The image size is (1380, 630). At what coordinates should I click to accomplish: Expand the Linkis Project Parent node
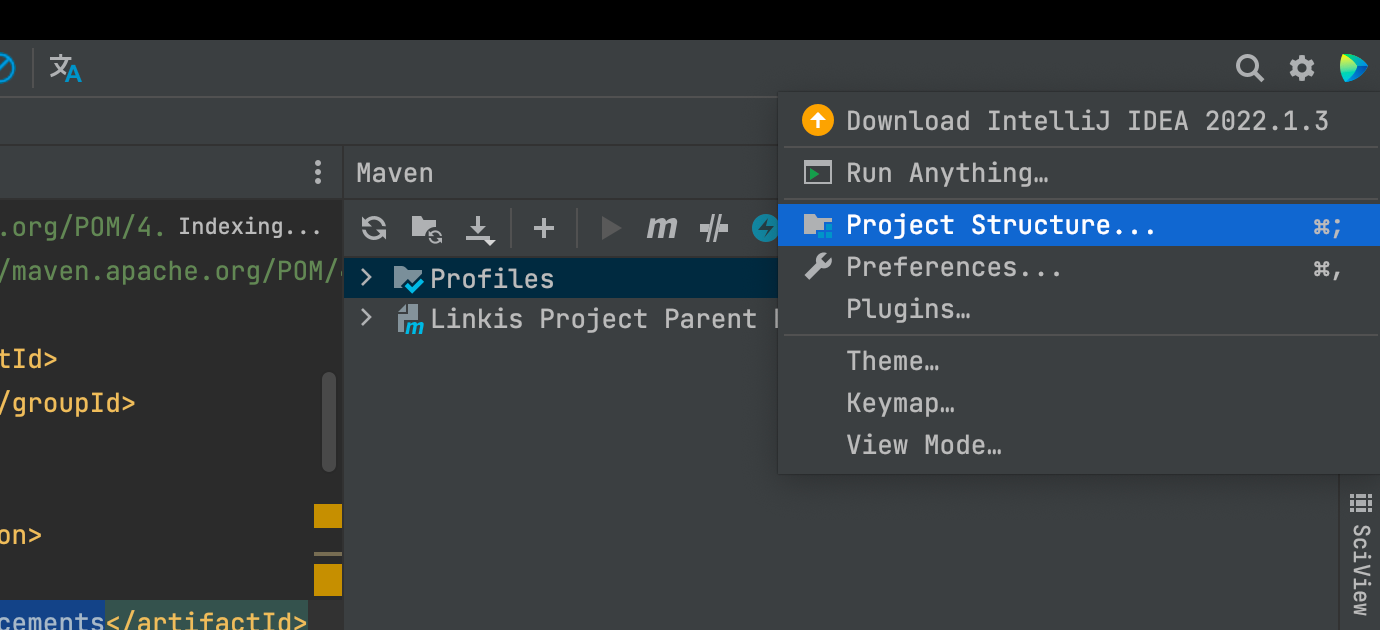tap(366, 319)
